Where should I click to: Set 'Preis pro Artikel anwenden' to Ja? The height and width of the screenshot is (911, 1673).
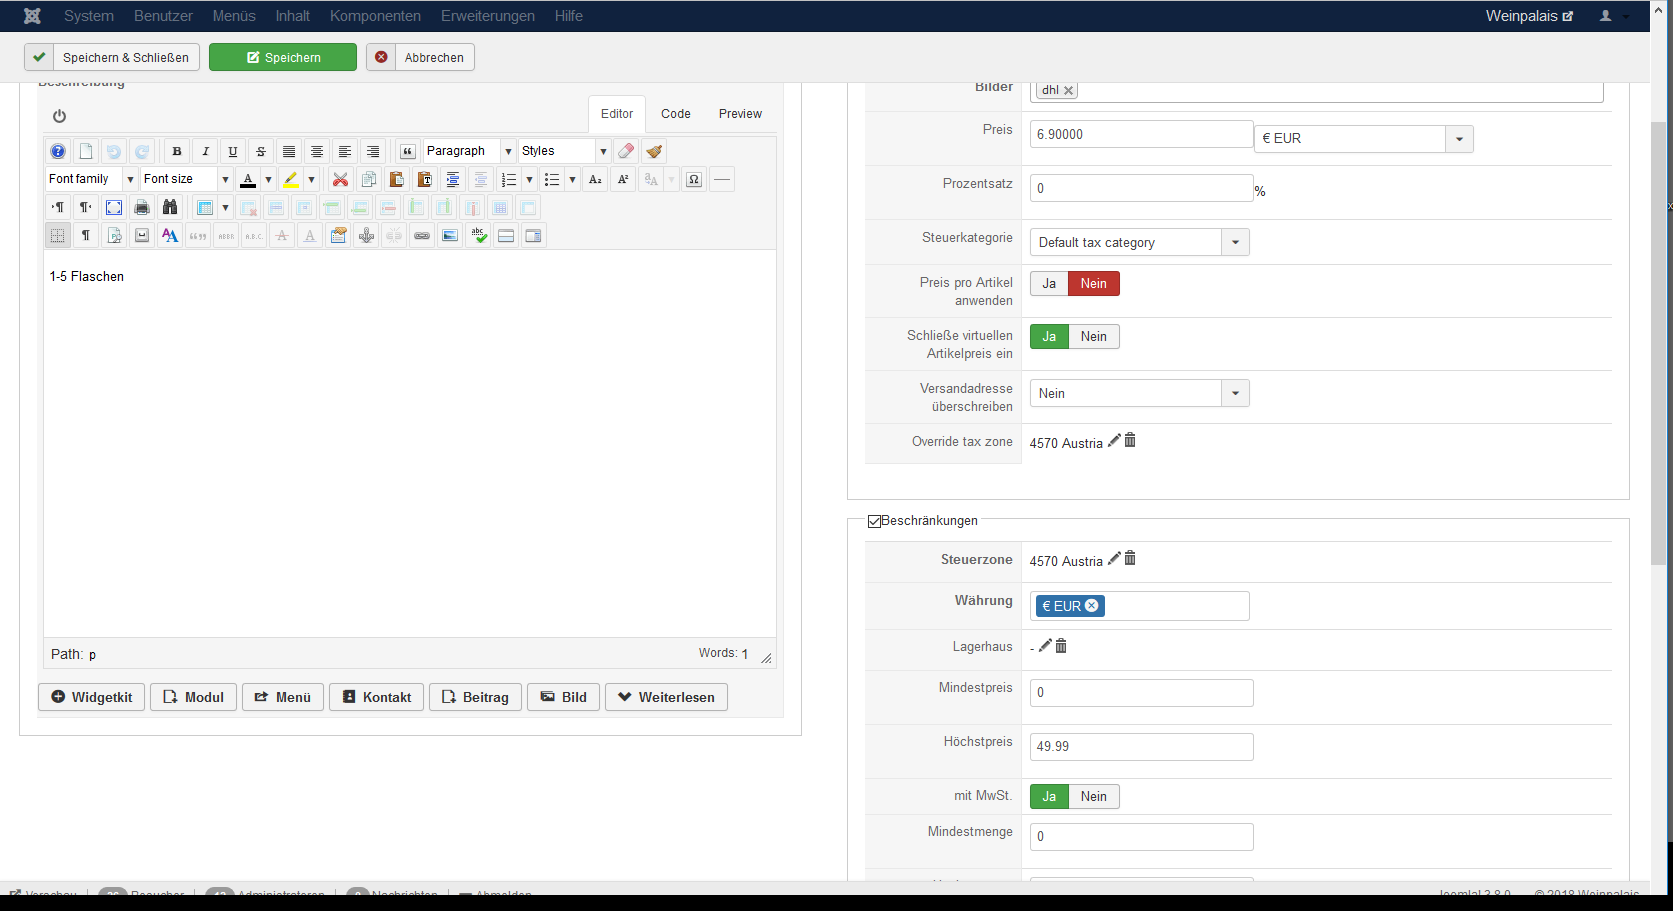pyautogui.click(x=1049, y=284)
